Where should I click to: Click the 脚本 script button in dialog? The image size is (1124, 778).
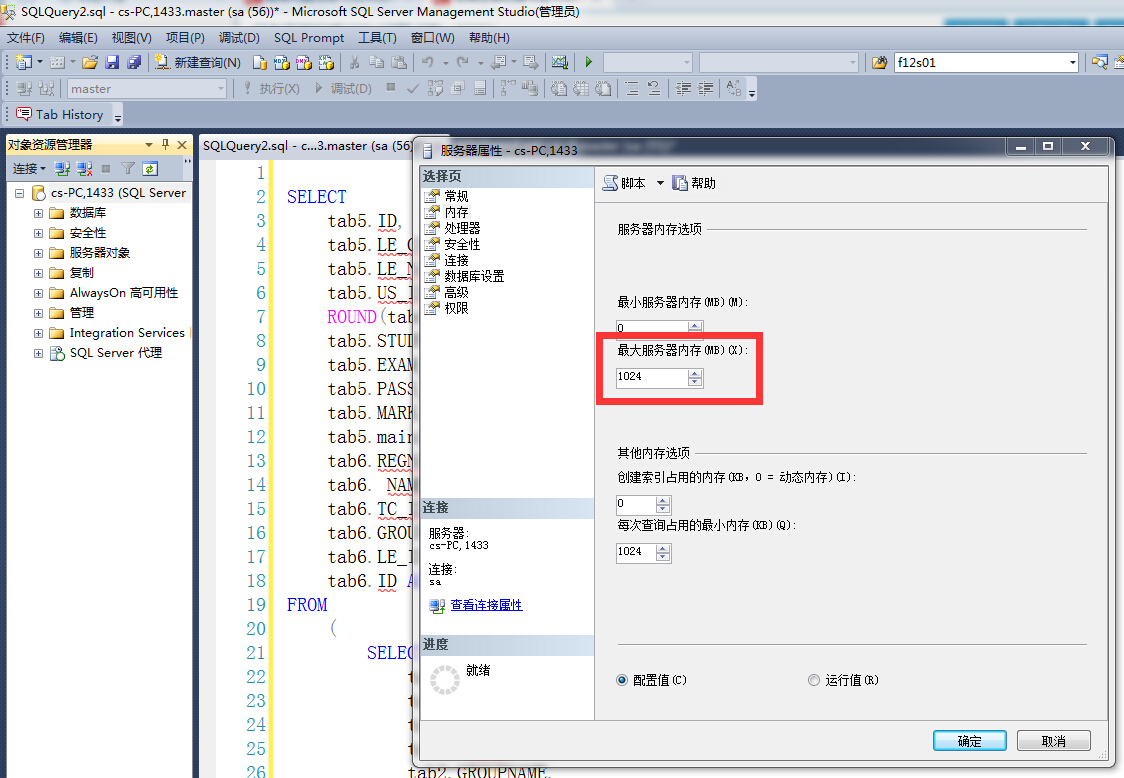[x=624, y=183]
